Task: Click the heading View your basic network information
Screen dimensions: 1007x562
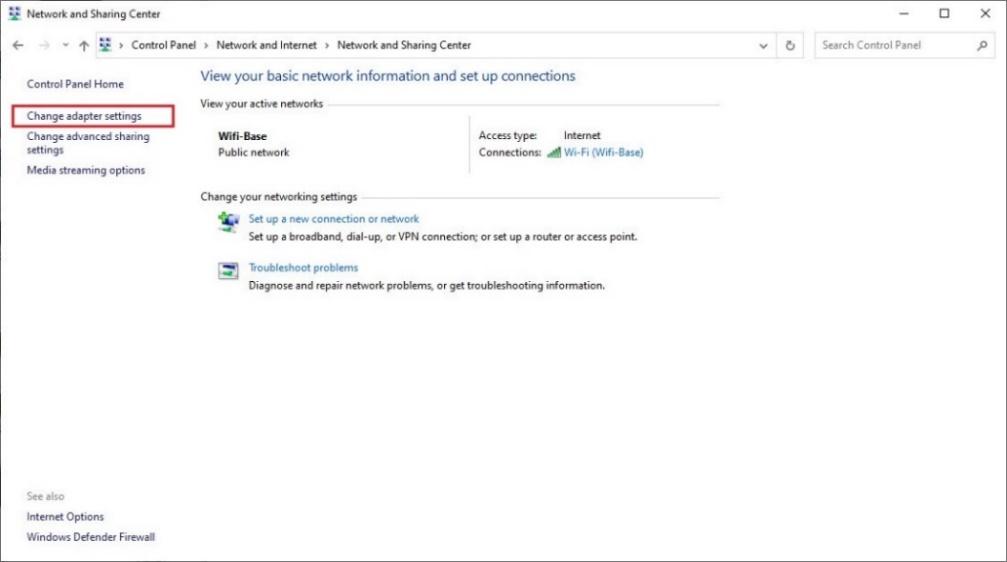Action: 388,76
